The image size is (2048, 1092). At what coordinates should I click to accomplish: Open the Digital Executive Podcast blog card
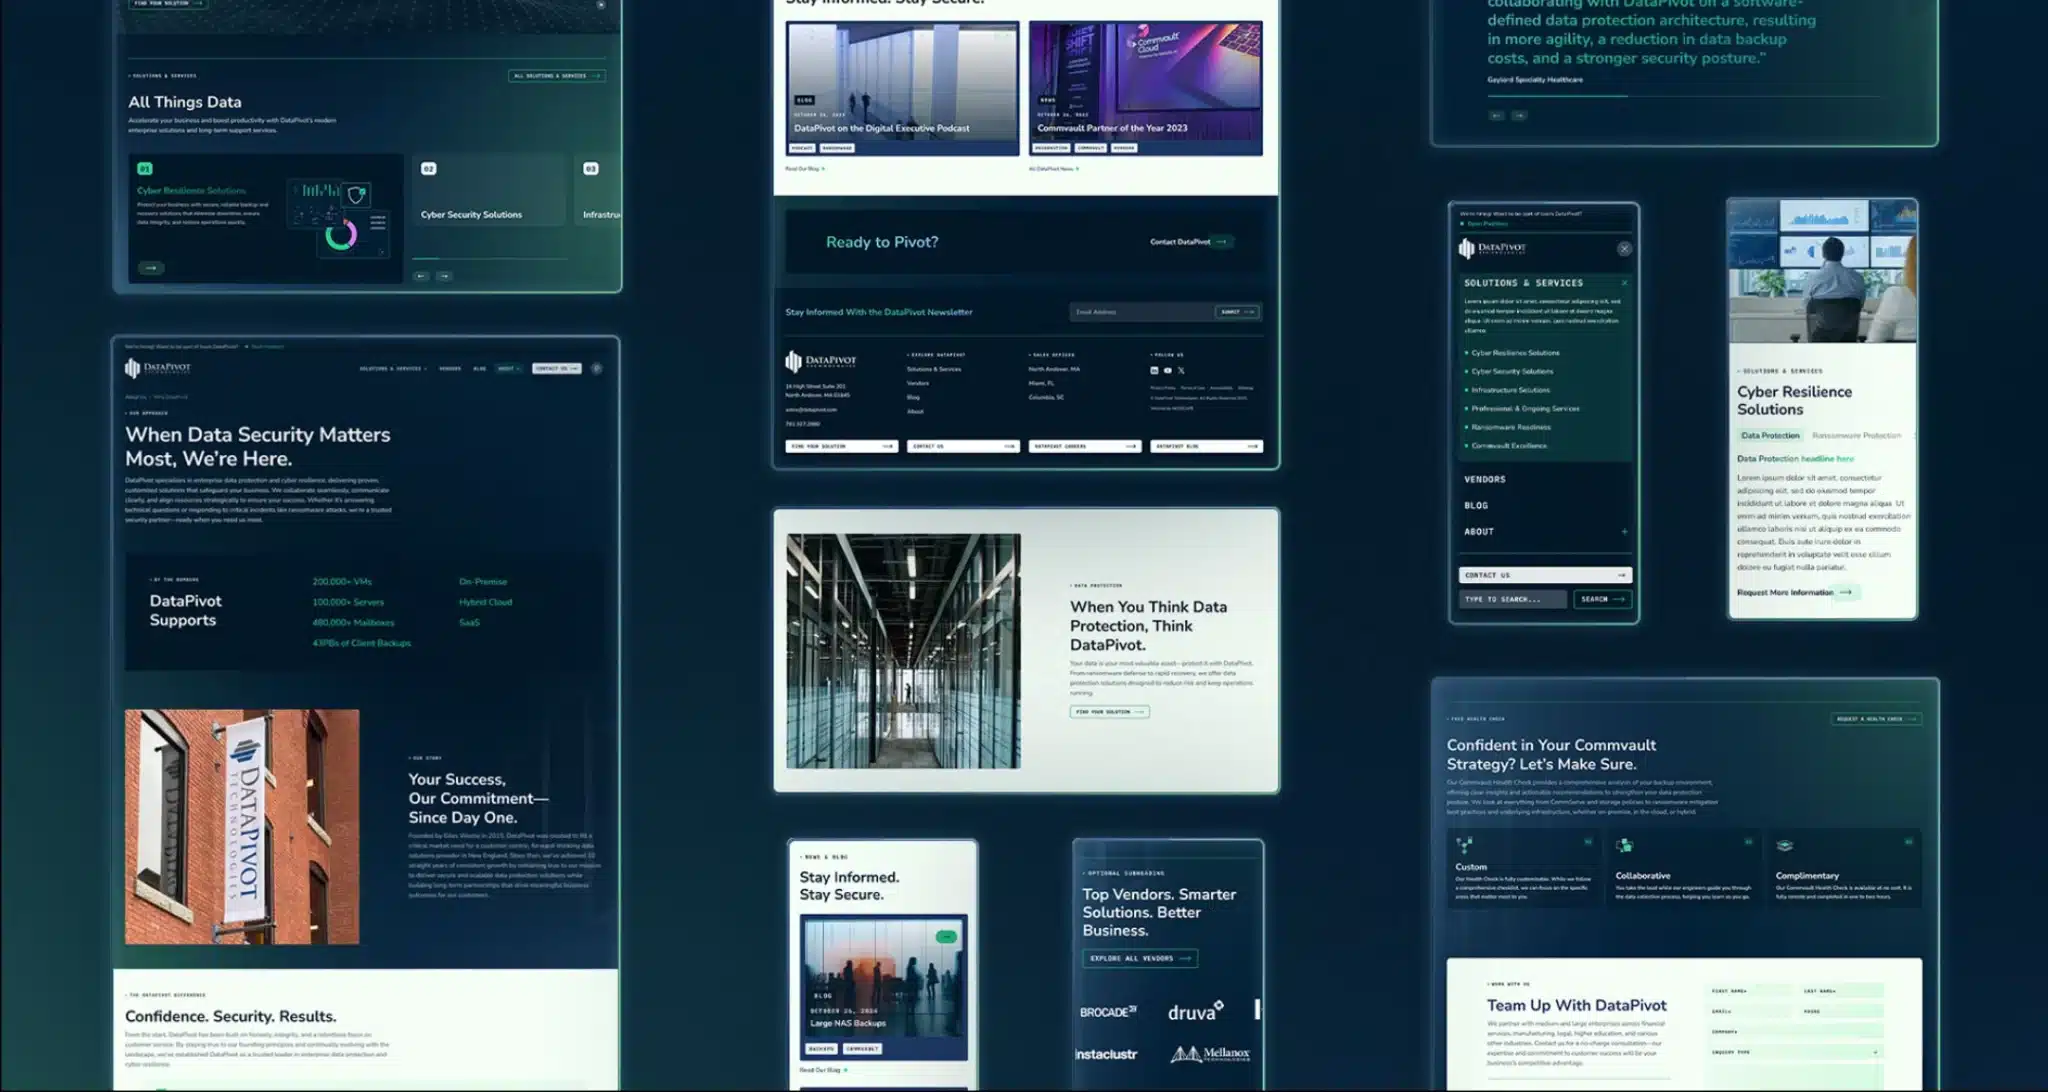pos(902,89)
